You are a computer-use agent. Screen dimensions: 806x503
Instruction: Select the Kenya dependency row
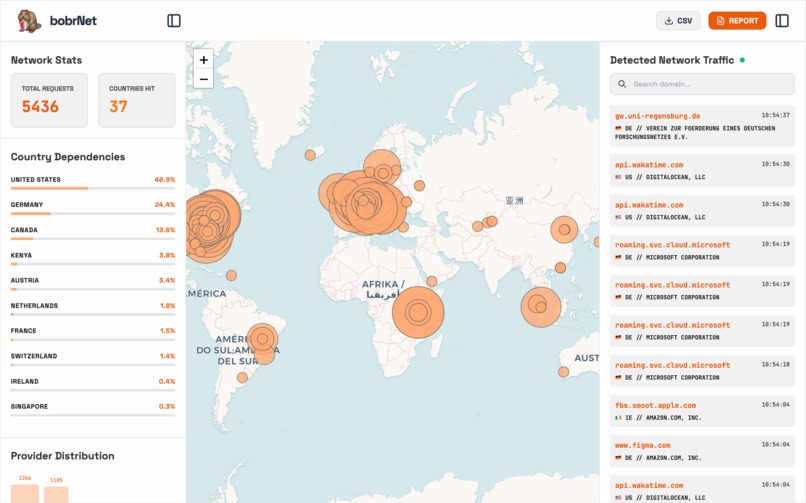point(93,258)
